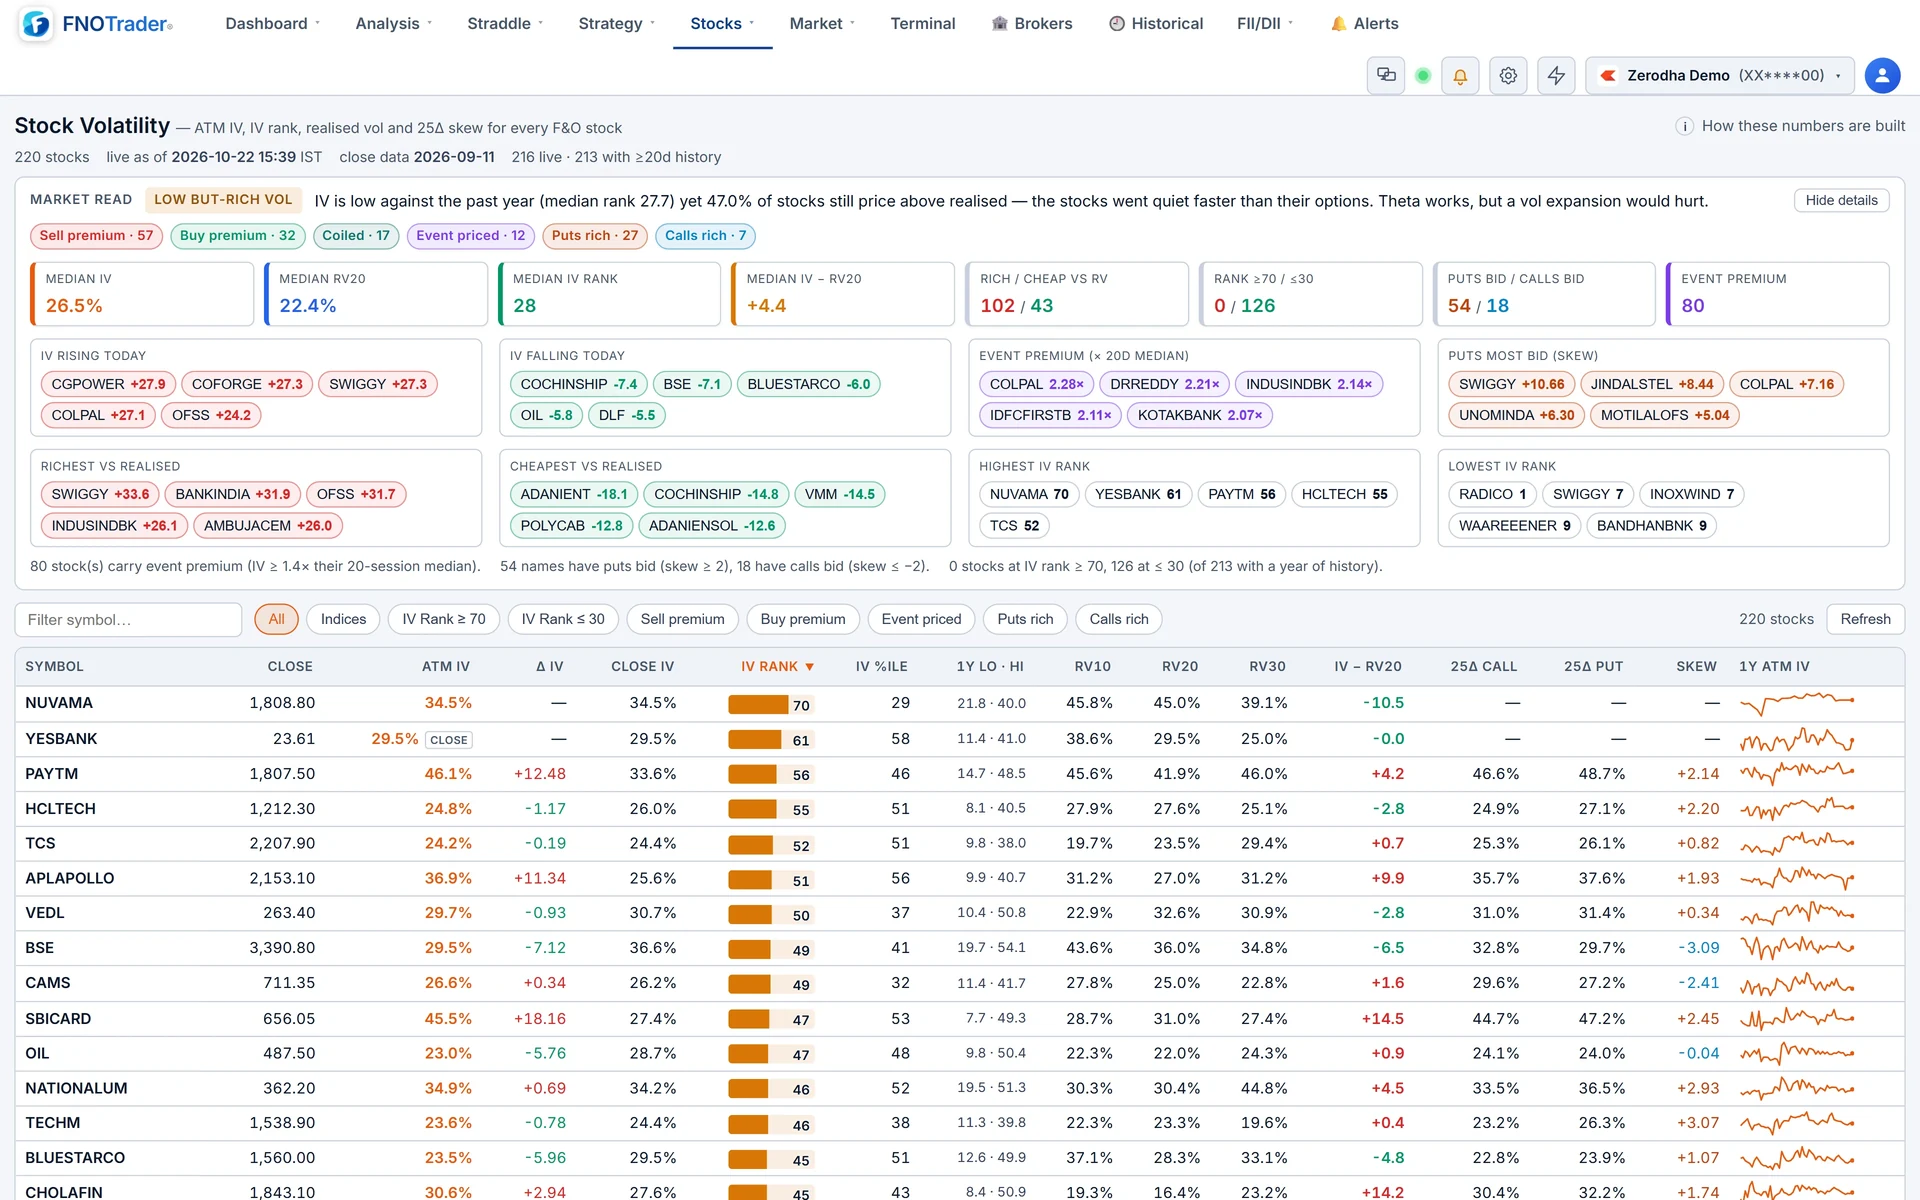Toggle the All filter chip
The width and height of the screenshot is (1920, 1200).
click(x=276, y=619)
